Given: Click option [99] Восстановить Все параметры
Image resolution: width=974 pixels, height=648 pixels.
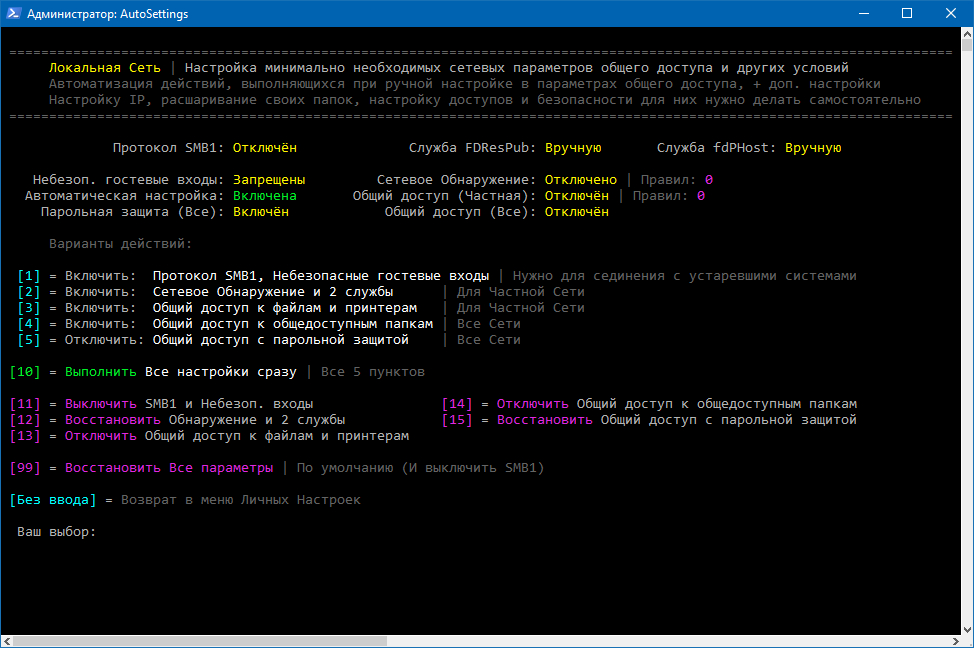Looking at the screenshot, I should pyautogui.click(x=276, y=468).
